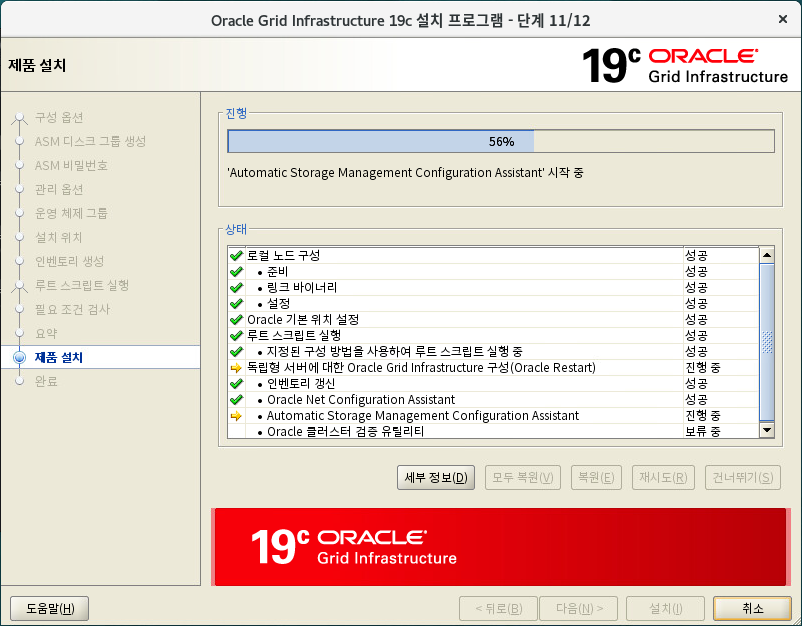Open 세부 정보(D) details button

pyautogui.click(x=436, y=477)
